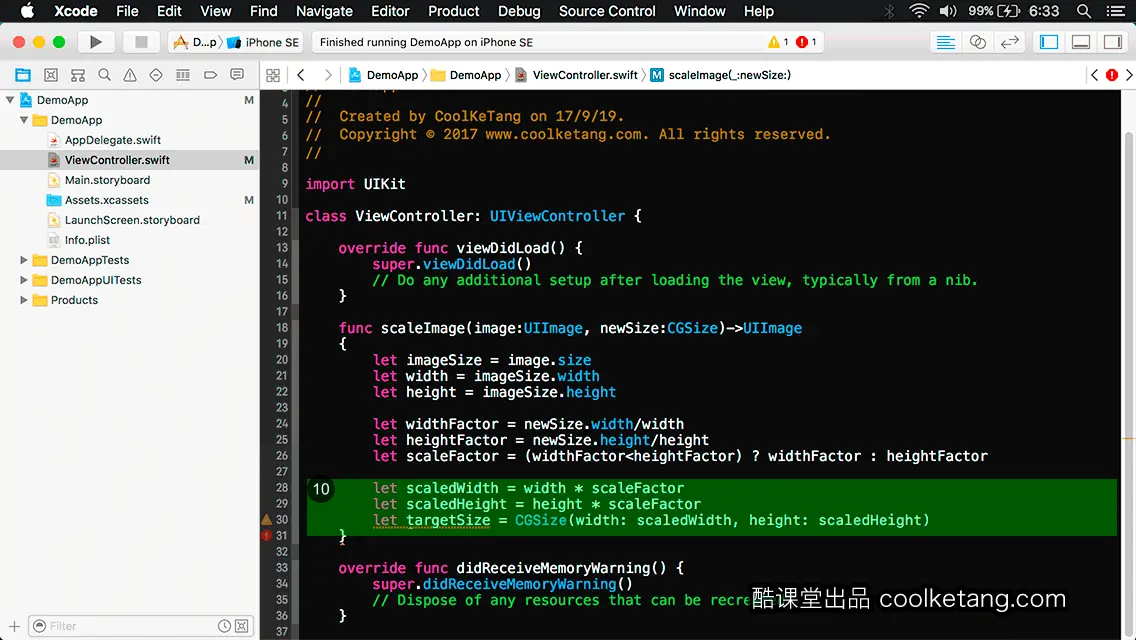
Task: Click the red error count in toolbar
Action: coord(806,42)
